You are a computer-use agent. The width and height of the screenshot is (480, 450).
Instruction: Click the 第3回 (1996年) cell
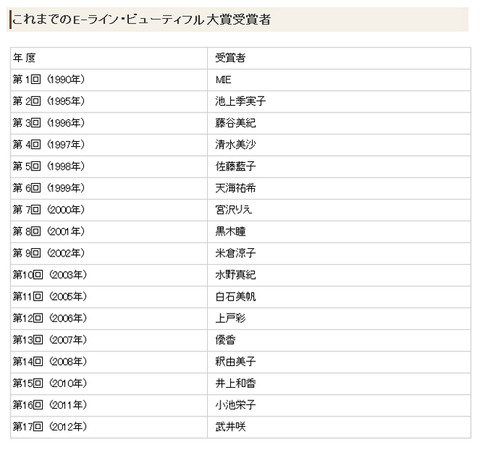pos(109,123)
